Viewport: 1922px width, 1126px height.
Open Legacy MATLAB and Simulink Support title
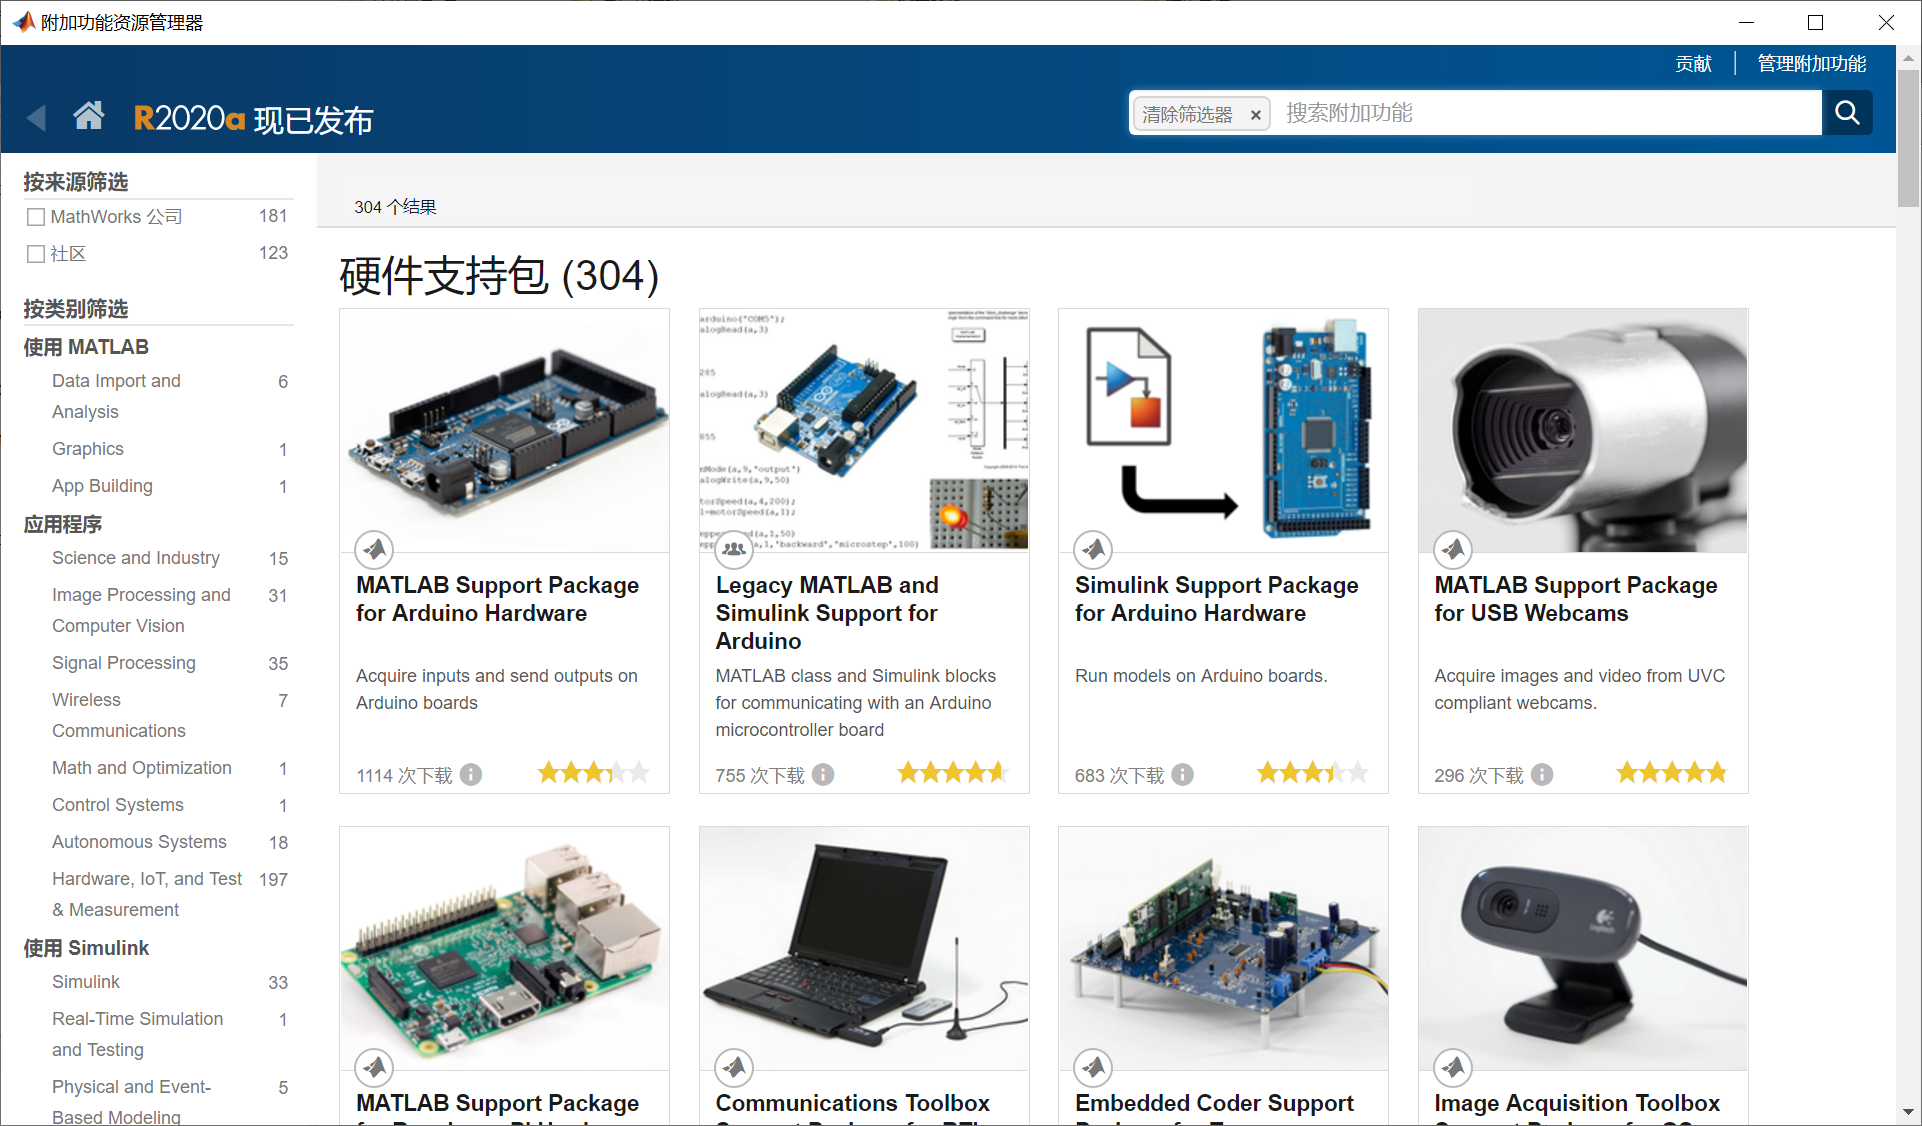point(827,613)
